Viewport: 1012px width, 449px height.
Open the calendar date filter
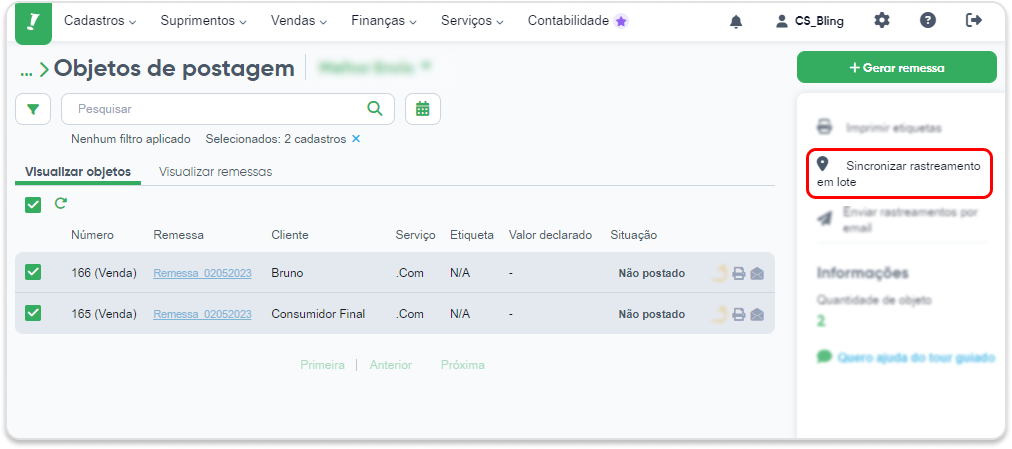click(423, 109)
